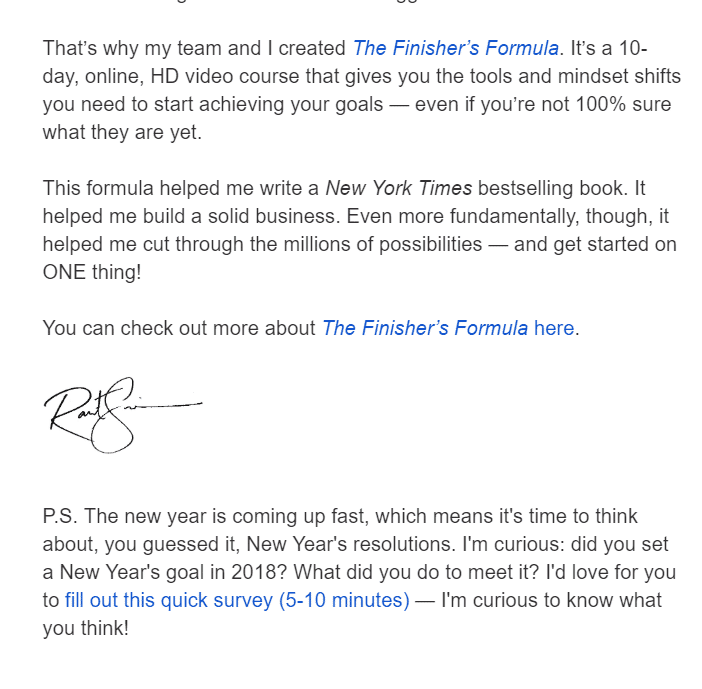The width and height of the screenshot is (702, 689).
Task: Click the 'here' link
Action: click(x=554, y=328)
